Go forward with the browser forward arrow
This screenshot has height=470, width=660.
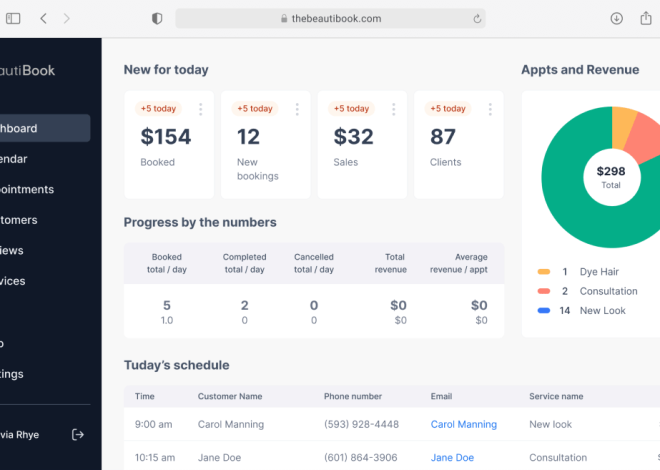tap(67, 19)
